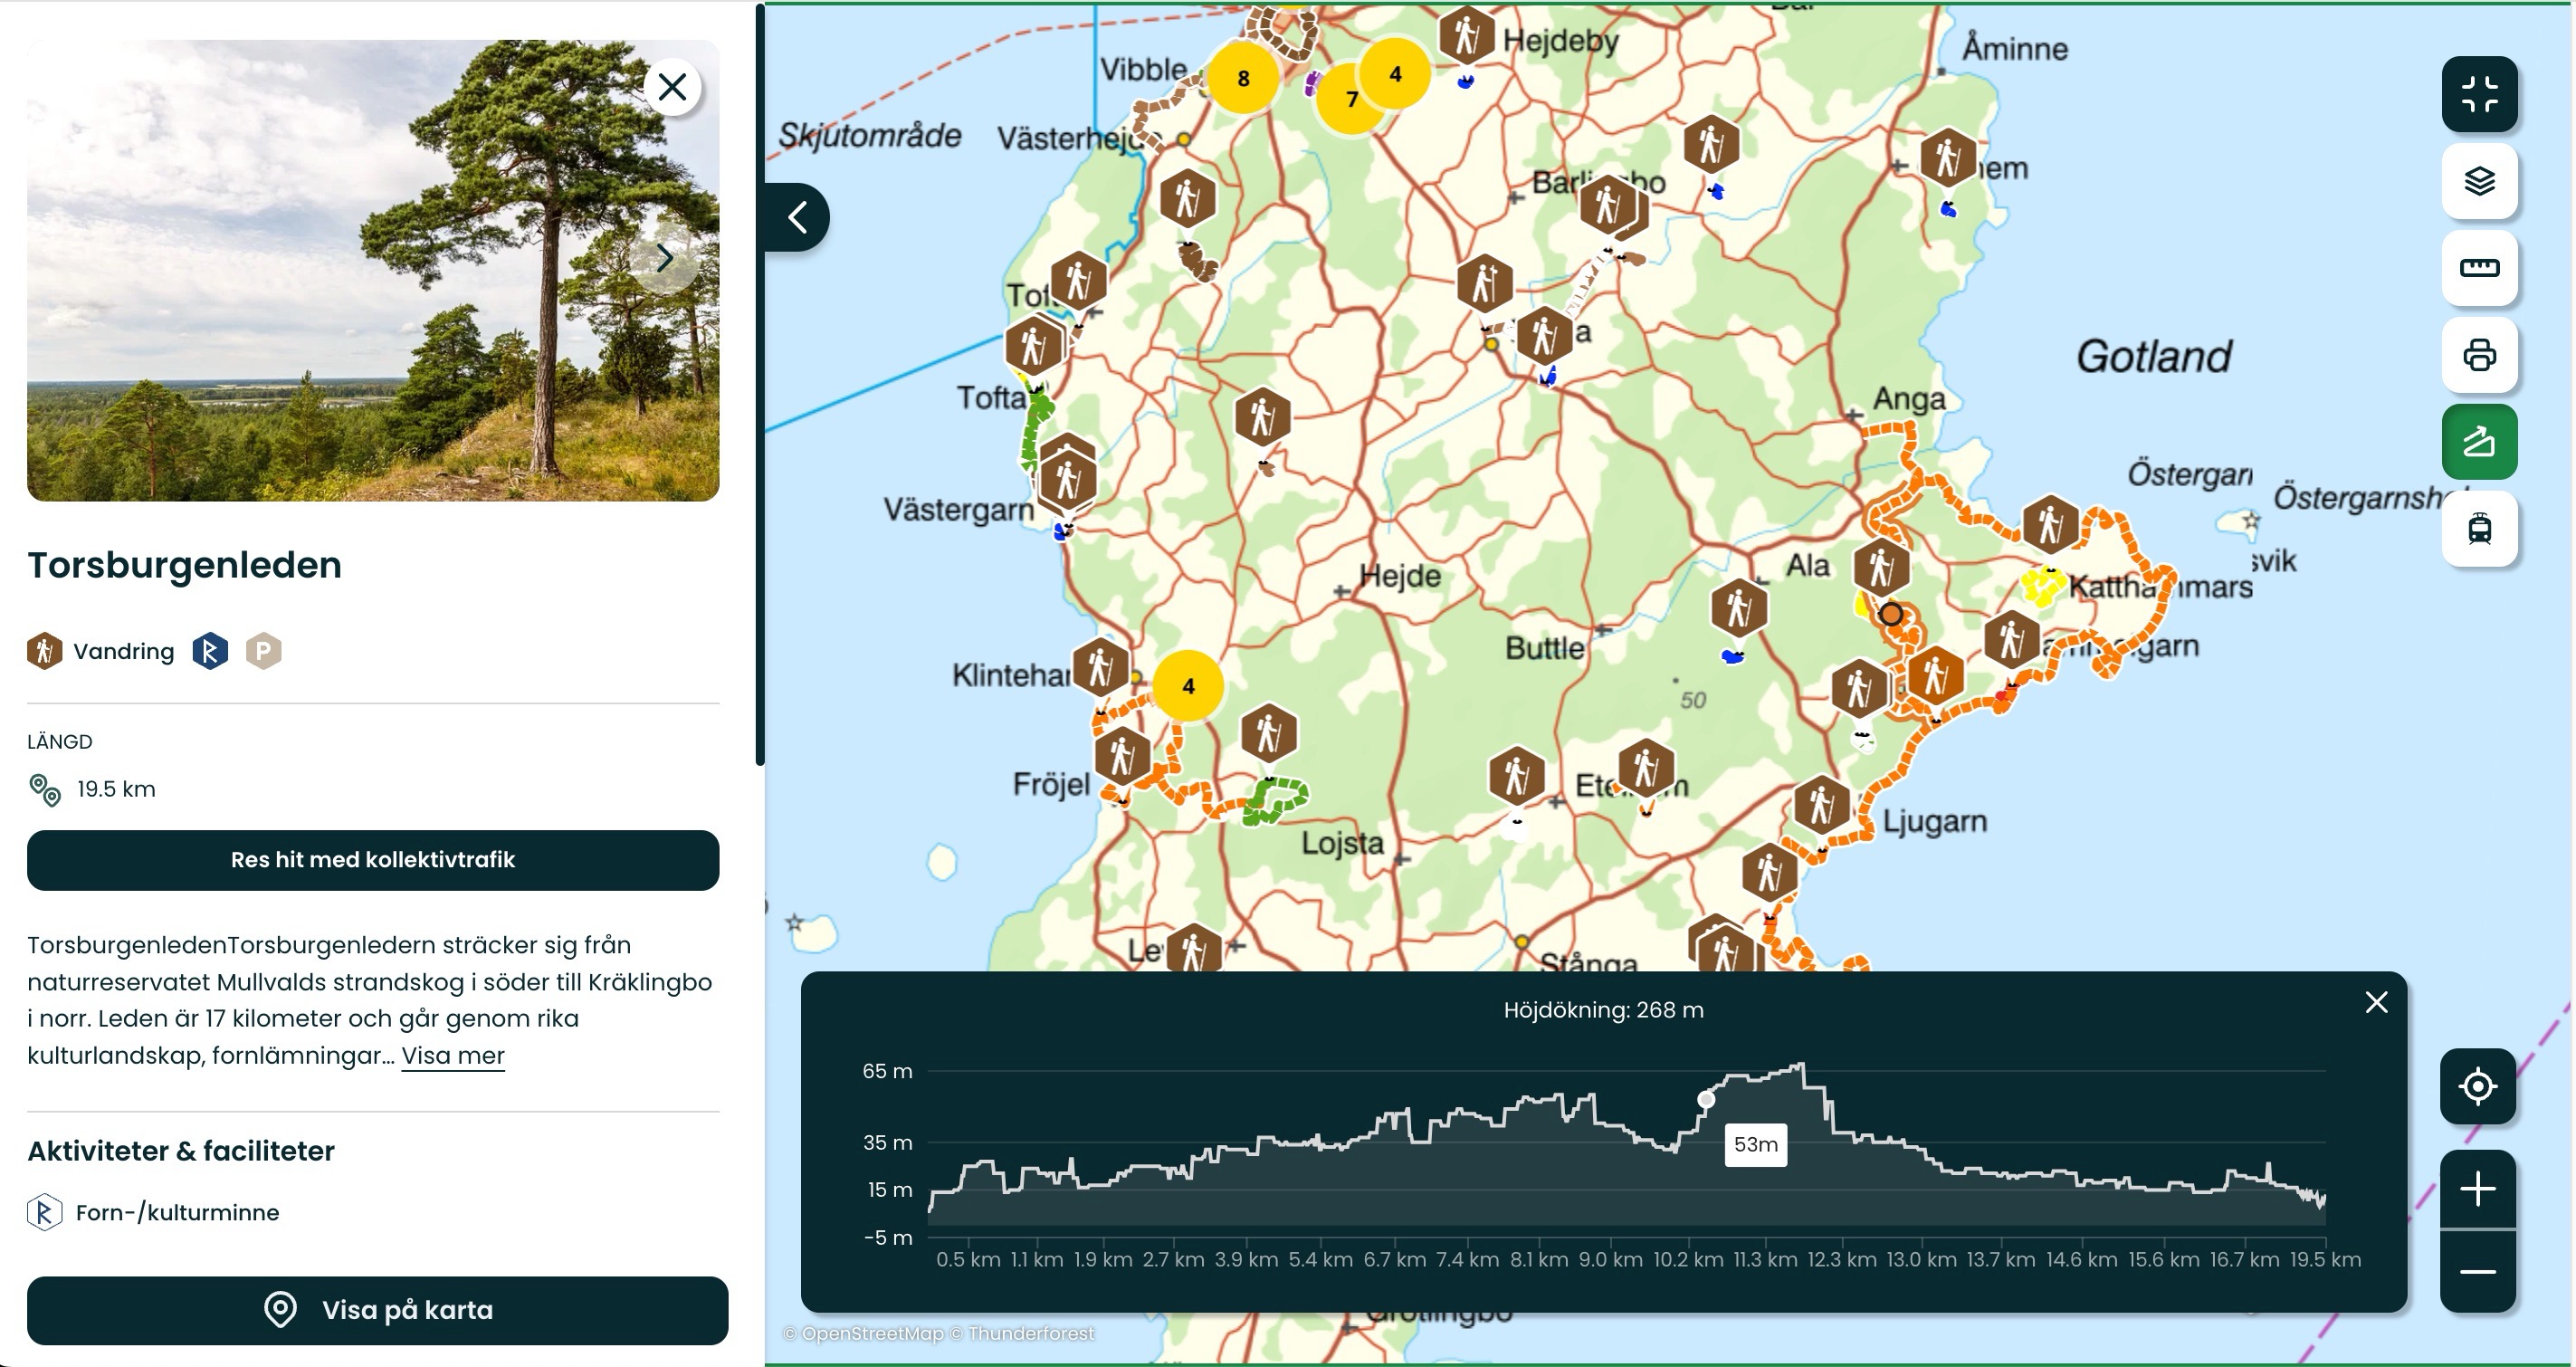Zoom out of the map
Viewport: 2576px width, 1367px height.
pyautogui.click(x=2477, y=1272)
